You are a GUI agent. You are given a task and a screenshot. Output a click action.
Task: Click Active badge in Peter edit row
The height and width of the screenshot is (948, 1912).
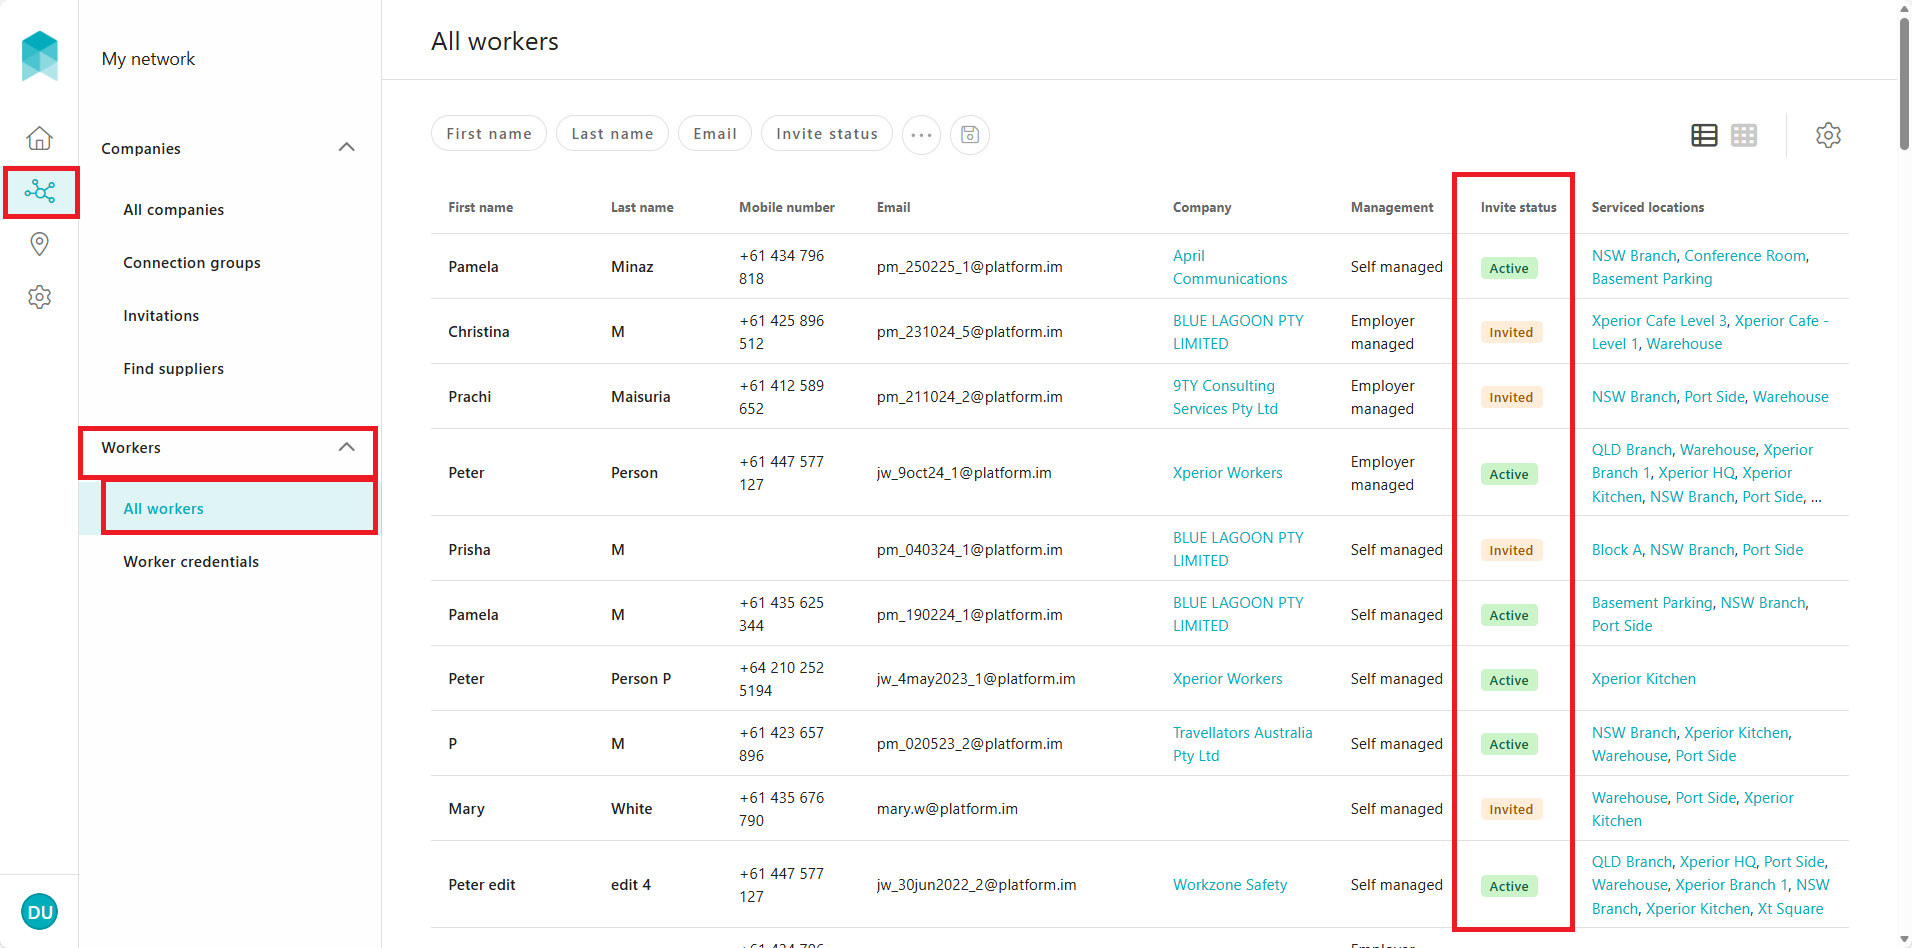pos(1509,886)
